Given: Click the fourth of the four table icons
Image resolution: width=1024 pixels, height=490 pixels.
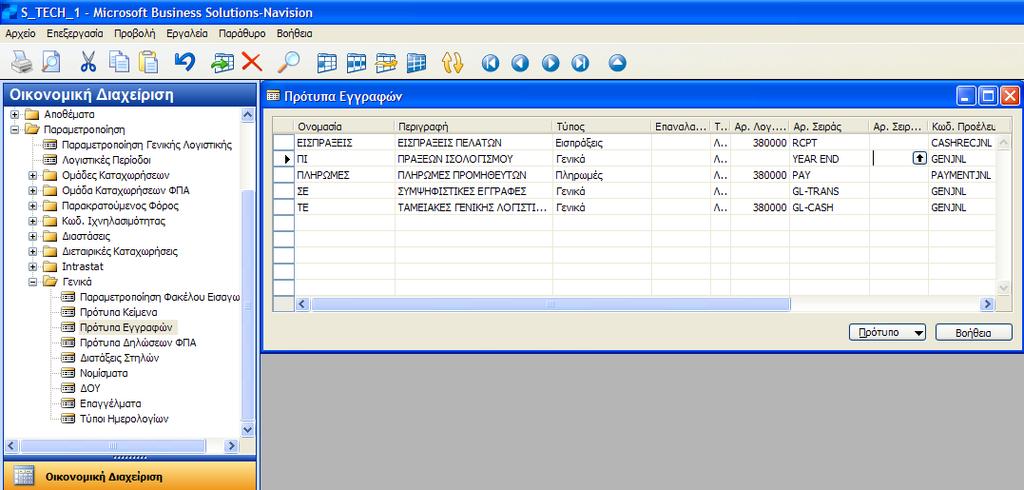Looking at the screenshot, I should [416, 63].
